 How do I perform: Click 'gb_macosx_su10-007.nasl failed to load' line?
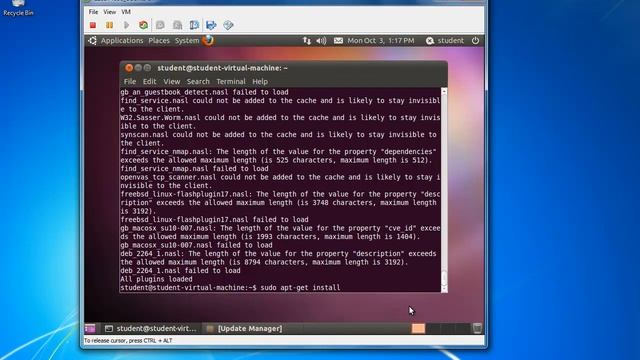click(x=196, y=245)
